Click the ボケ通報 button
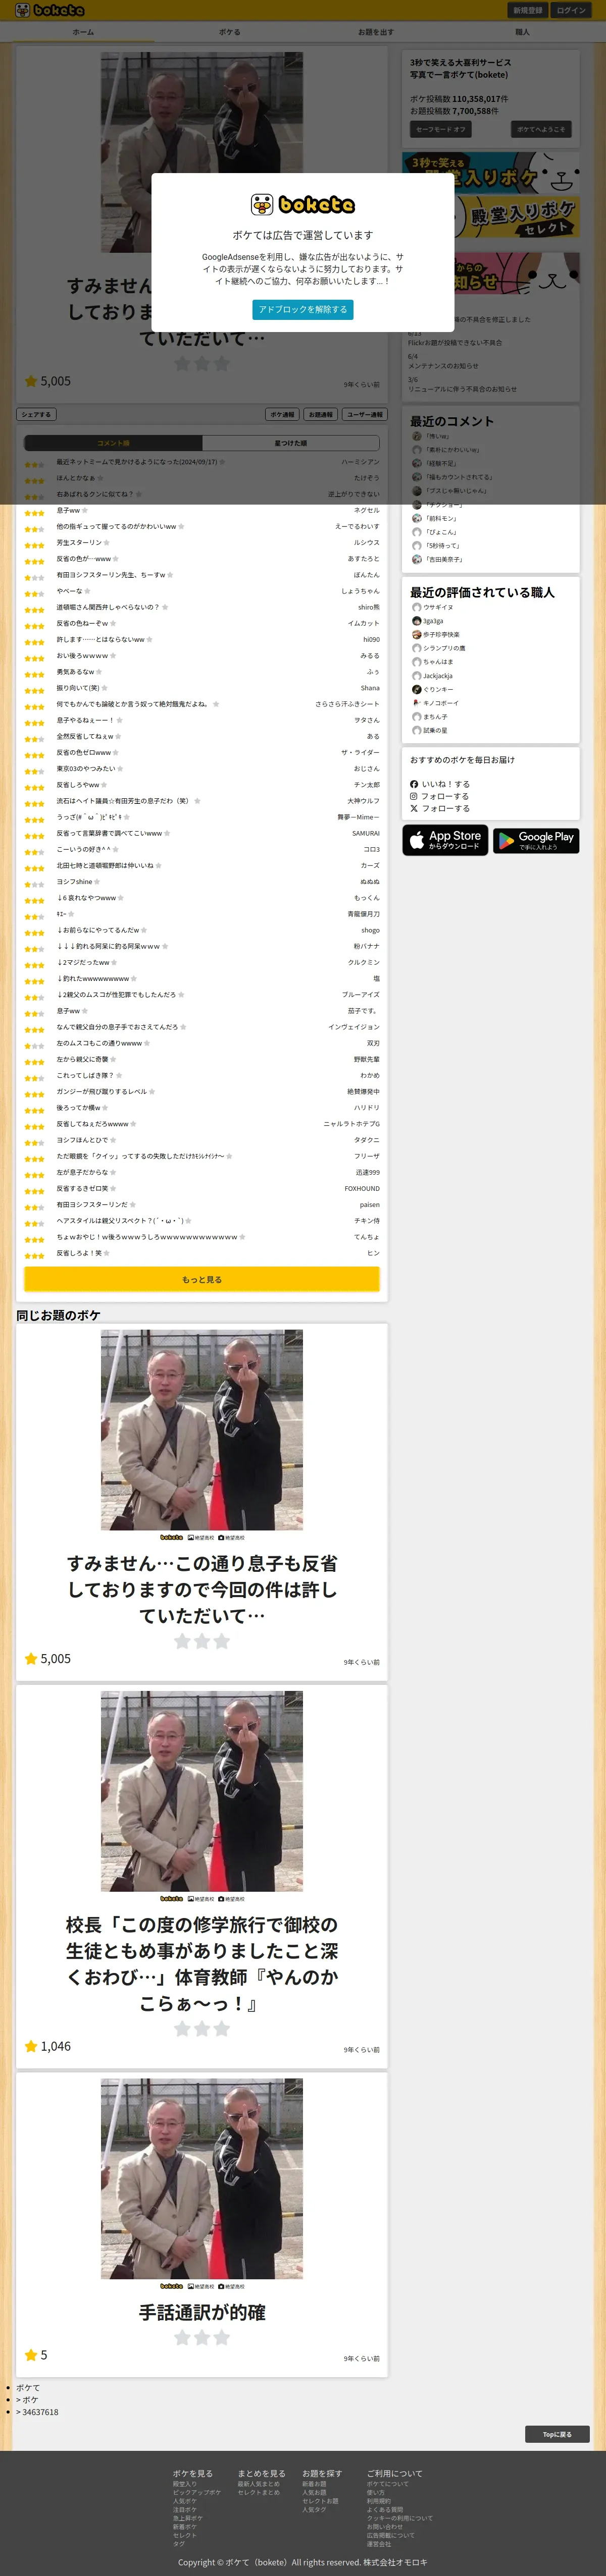 point(282,414)
